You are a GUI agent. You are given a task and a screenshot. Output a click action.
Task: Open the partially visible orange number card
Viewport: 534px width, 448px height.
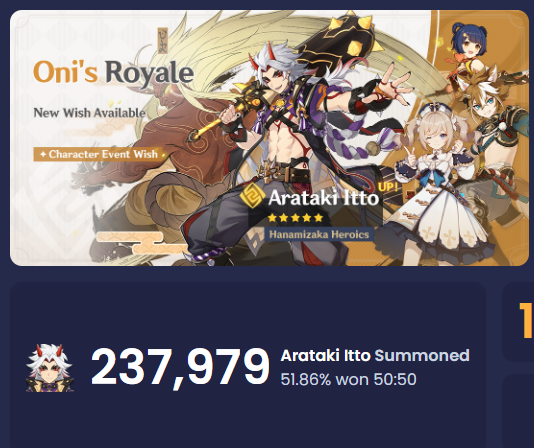[518, 321]
